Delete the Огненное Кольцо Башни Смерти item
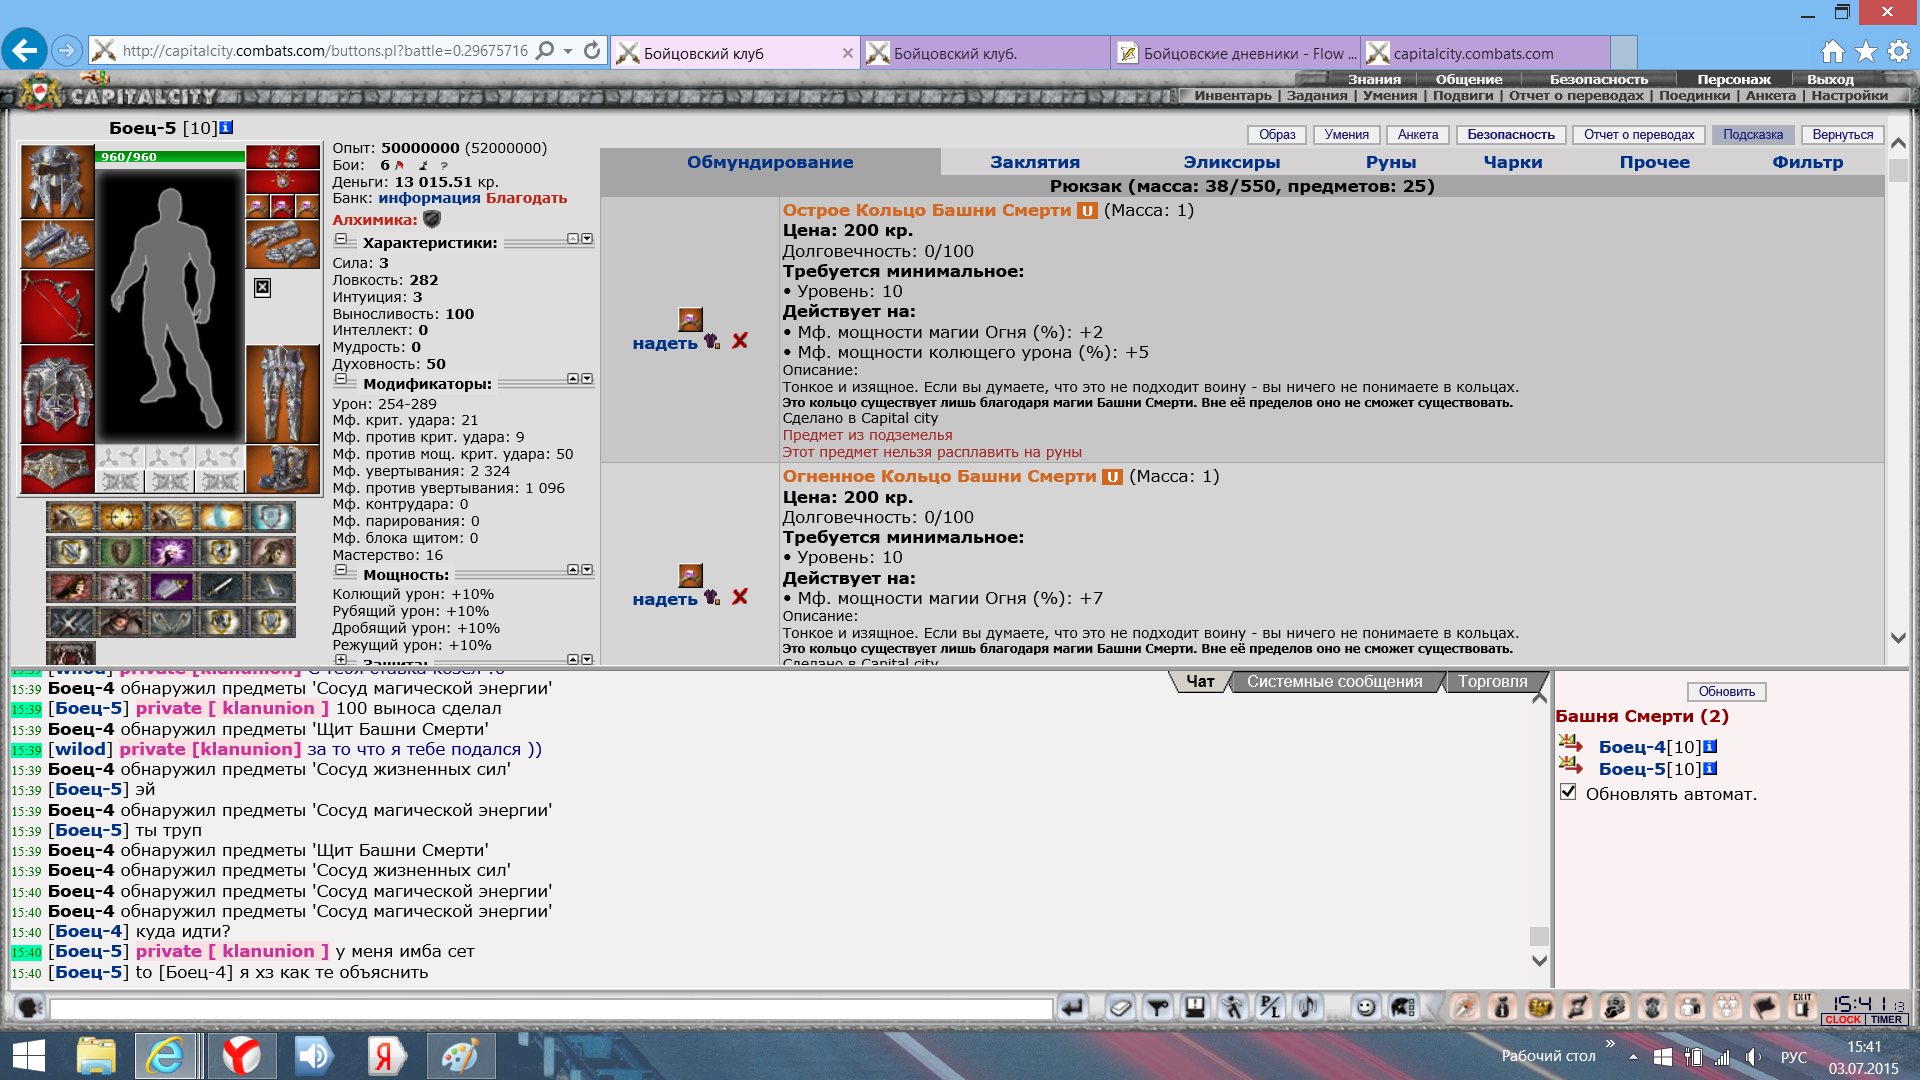The height and width of the screenshot is (1080, 1920). tap(740, 597)
